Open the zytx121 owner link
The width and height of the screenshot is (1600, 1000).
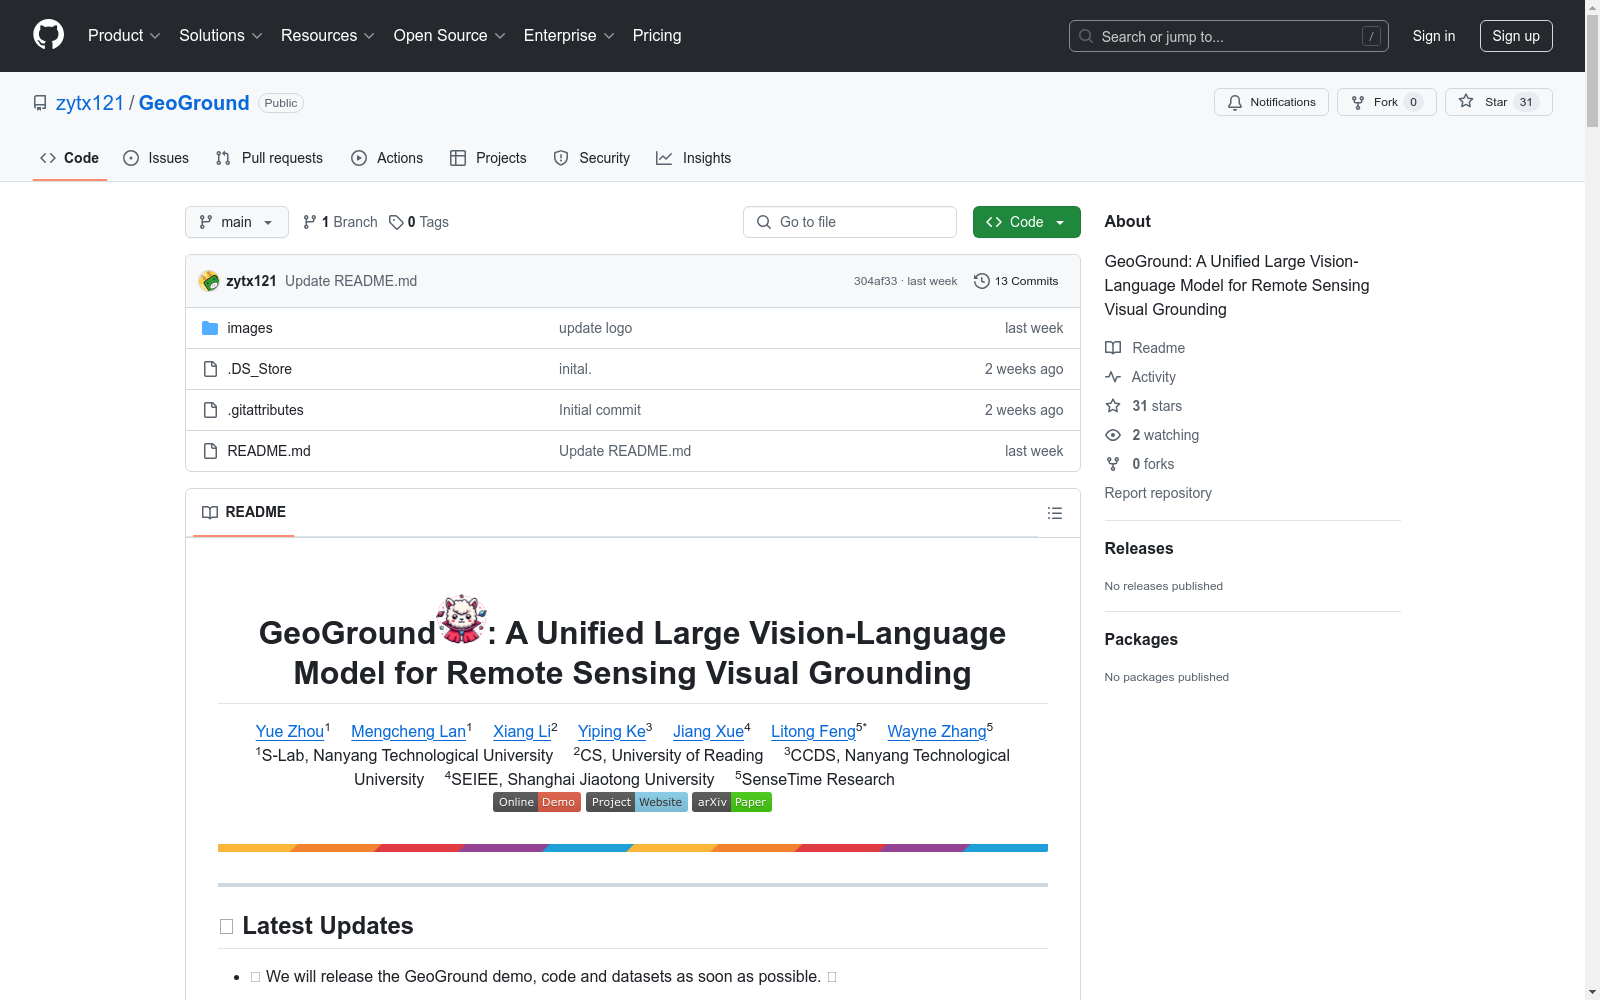pyautogui.click(x=90, y=103)
